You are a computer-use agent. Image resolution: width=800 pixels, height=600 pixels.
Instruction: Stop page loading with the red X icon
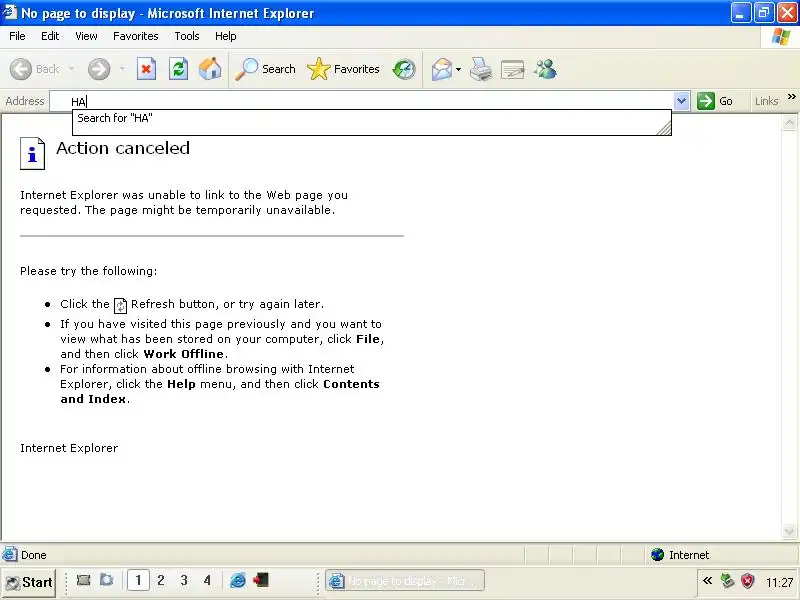click(x=146, y=69)
